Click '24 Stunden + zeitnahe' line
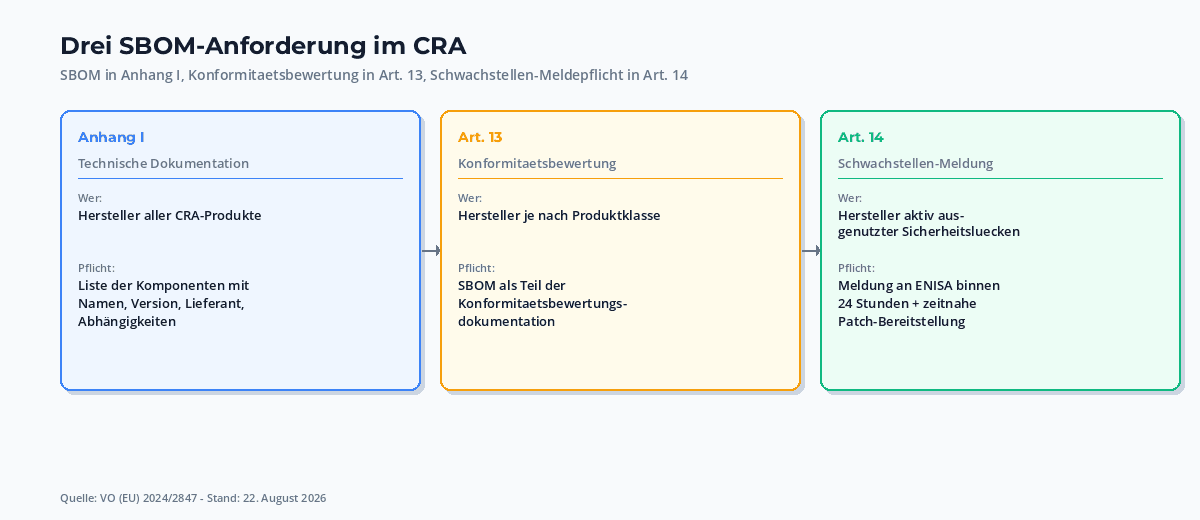The image size is (1200, 520). click(x=907, y=303)
